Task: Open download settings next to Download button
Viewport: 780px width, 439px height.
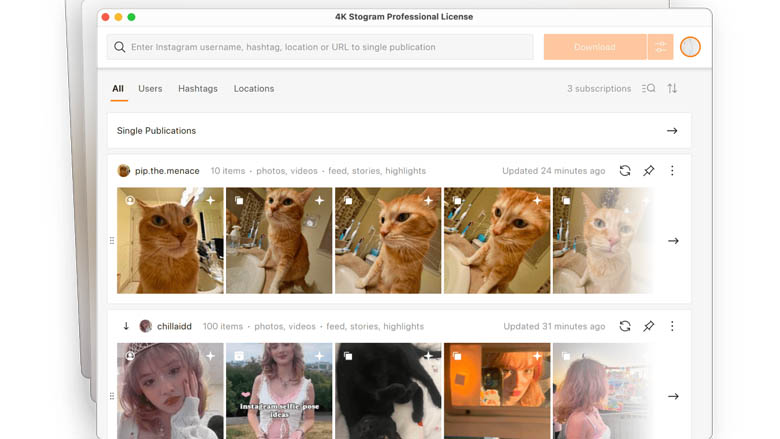Action: 660,47
